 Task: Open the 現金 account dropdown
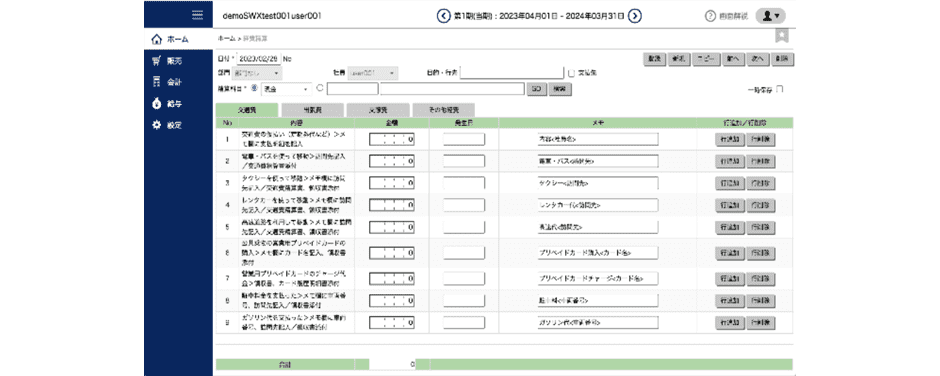tap(287, 89)
